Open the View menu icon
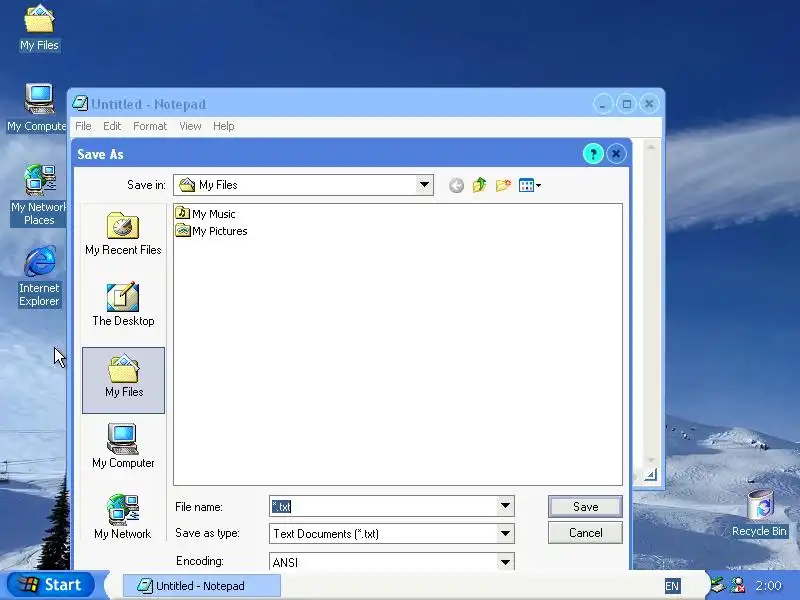The height and width of the screenshot is (600, 800). click(530, 185)
